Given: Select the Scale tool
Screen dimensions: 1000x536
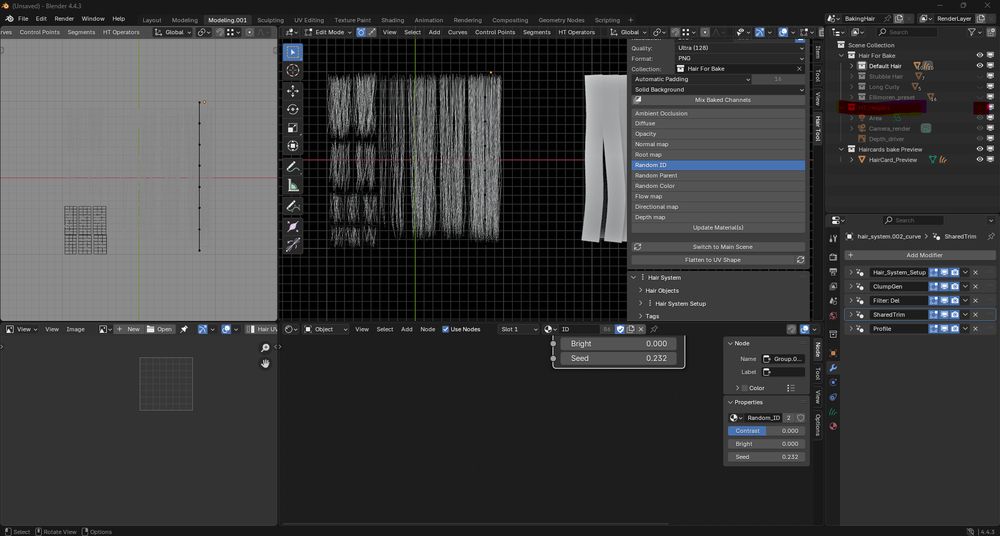Looking at the screenshot, I should point(293,128).
